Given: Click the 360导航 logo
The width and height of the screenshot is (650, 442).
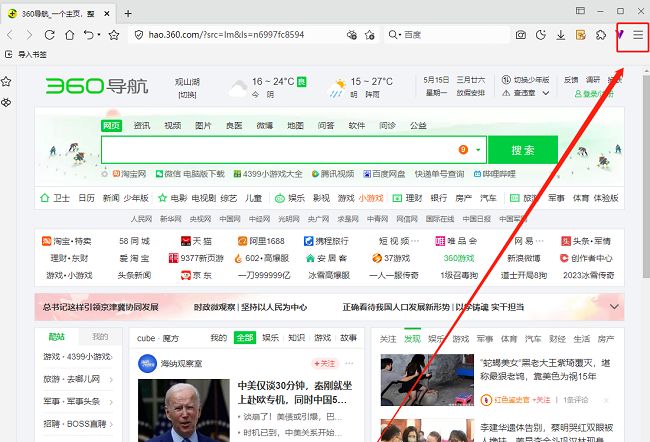Looking at the screenshot, I should pyautogui.click(x=97, y=86).
